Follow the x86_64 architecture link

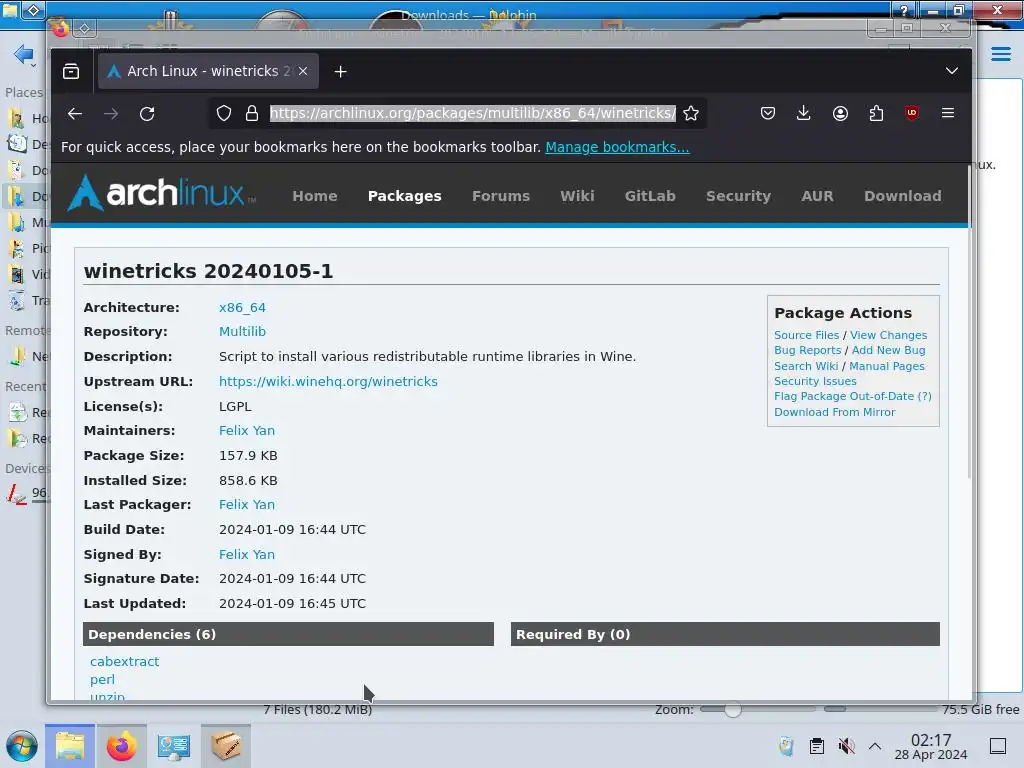[x=242, y=308]
